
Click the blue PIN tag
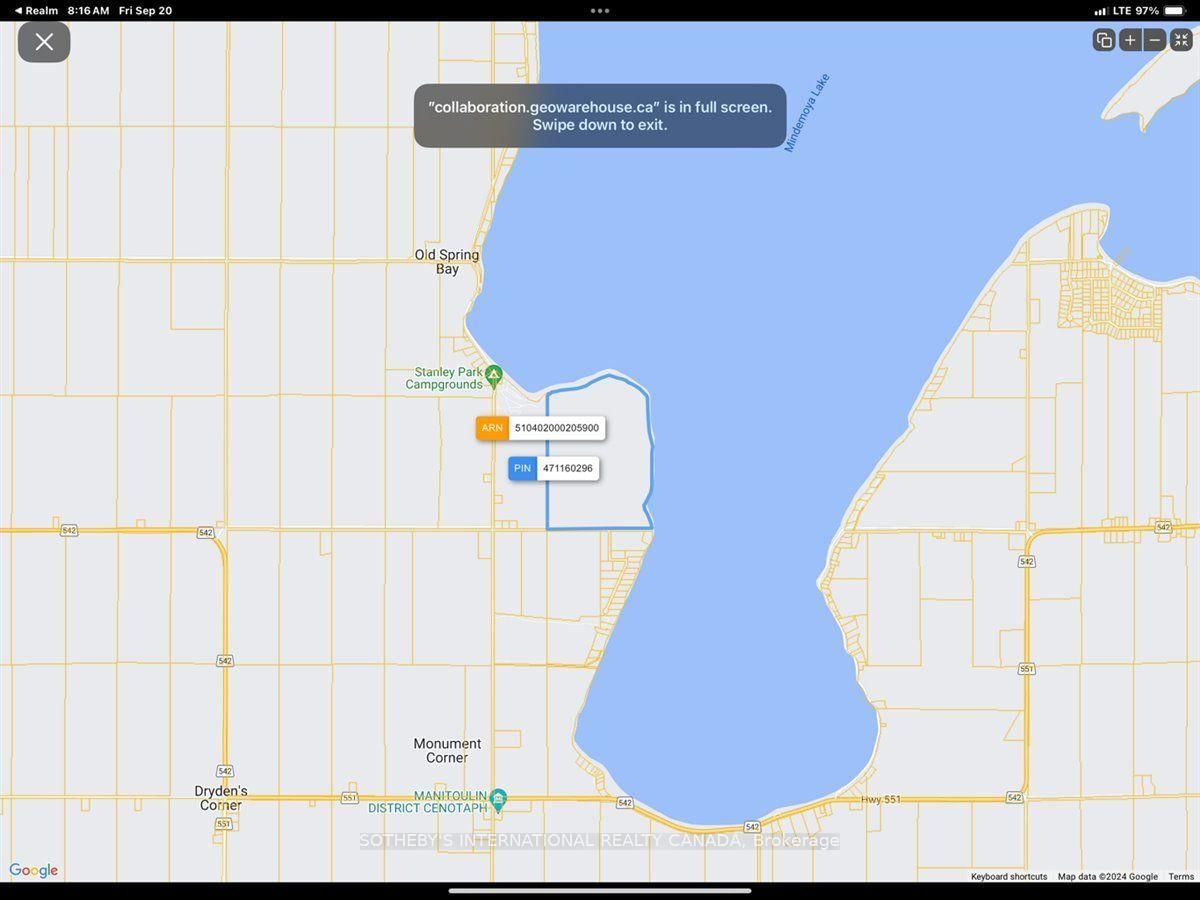(522, 468)
